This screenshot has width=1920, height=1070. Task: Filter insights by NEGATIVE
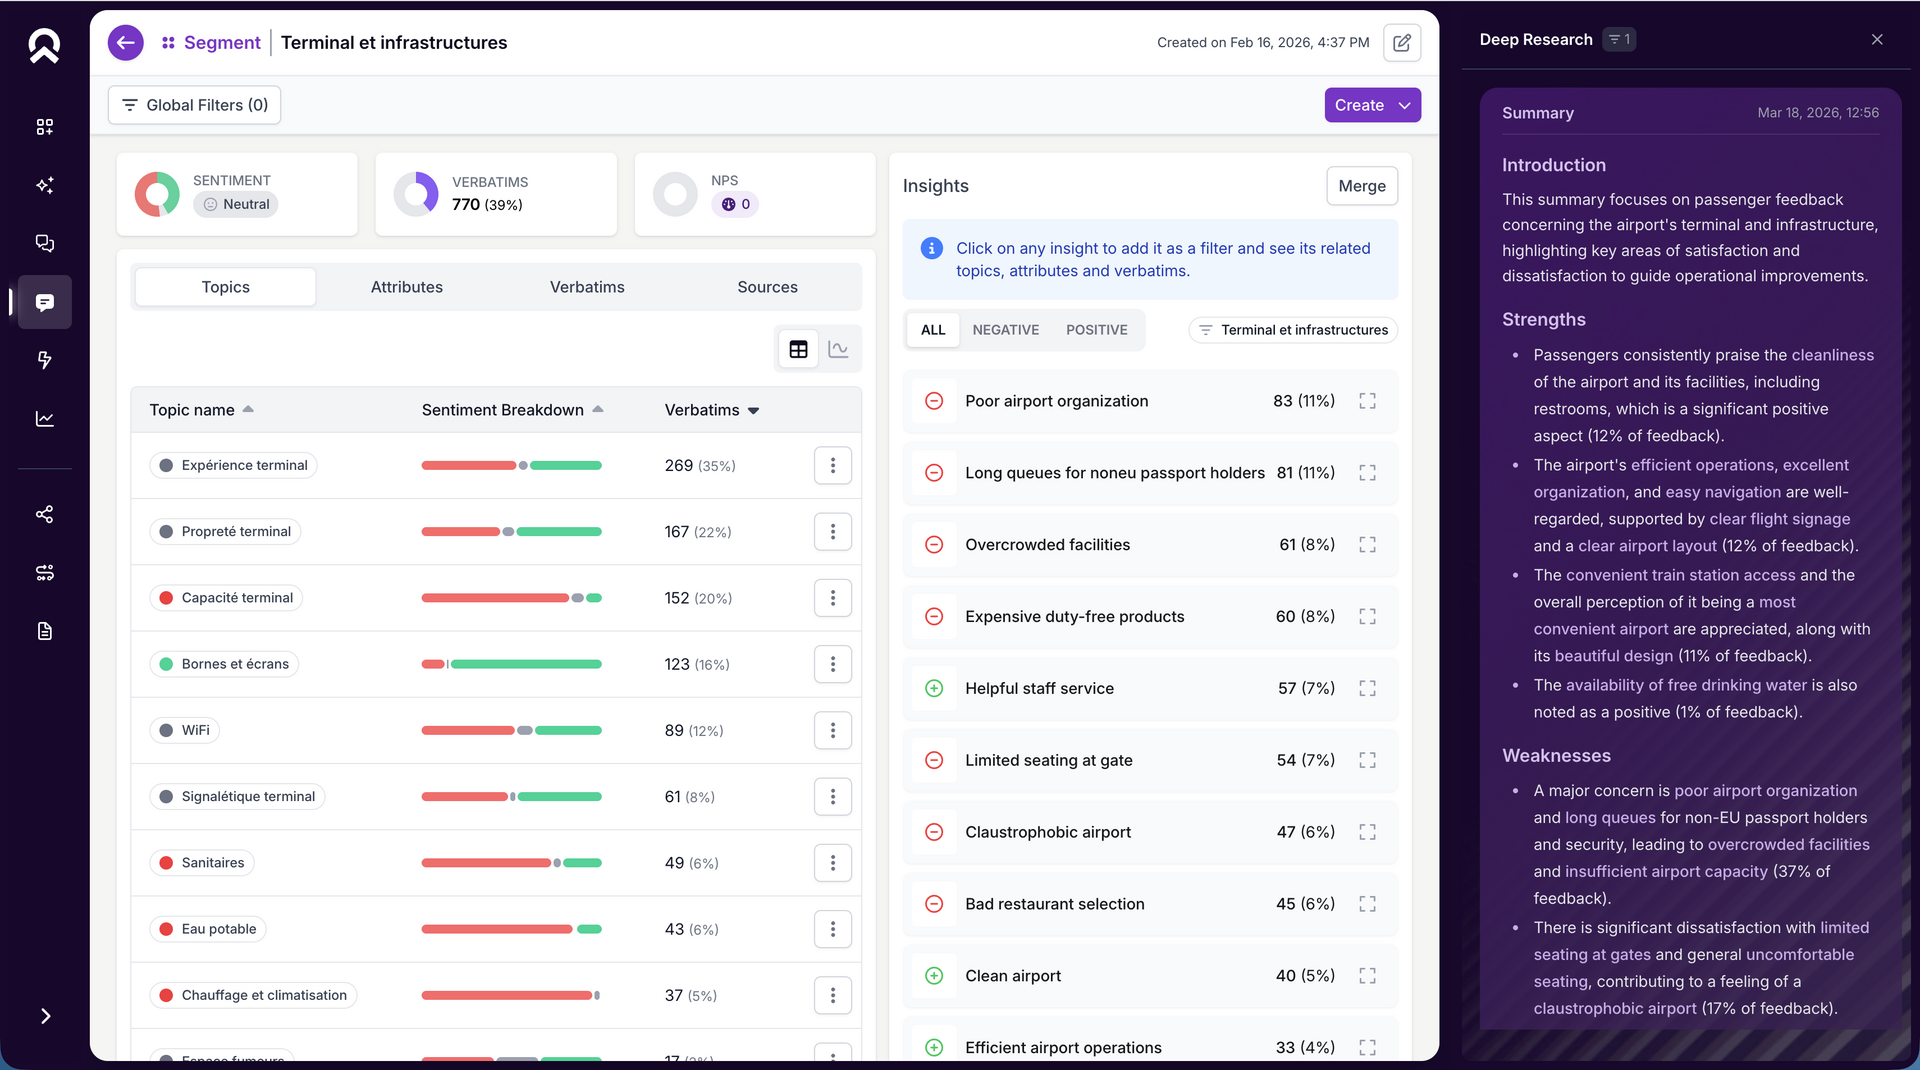point(1005,330)
